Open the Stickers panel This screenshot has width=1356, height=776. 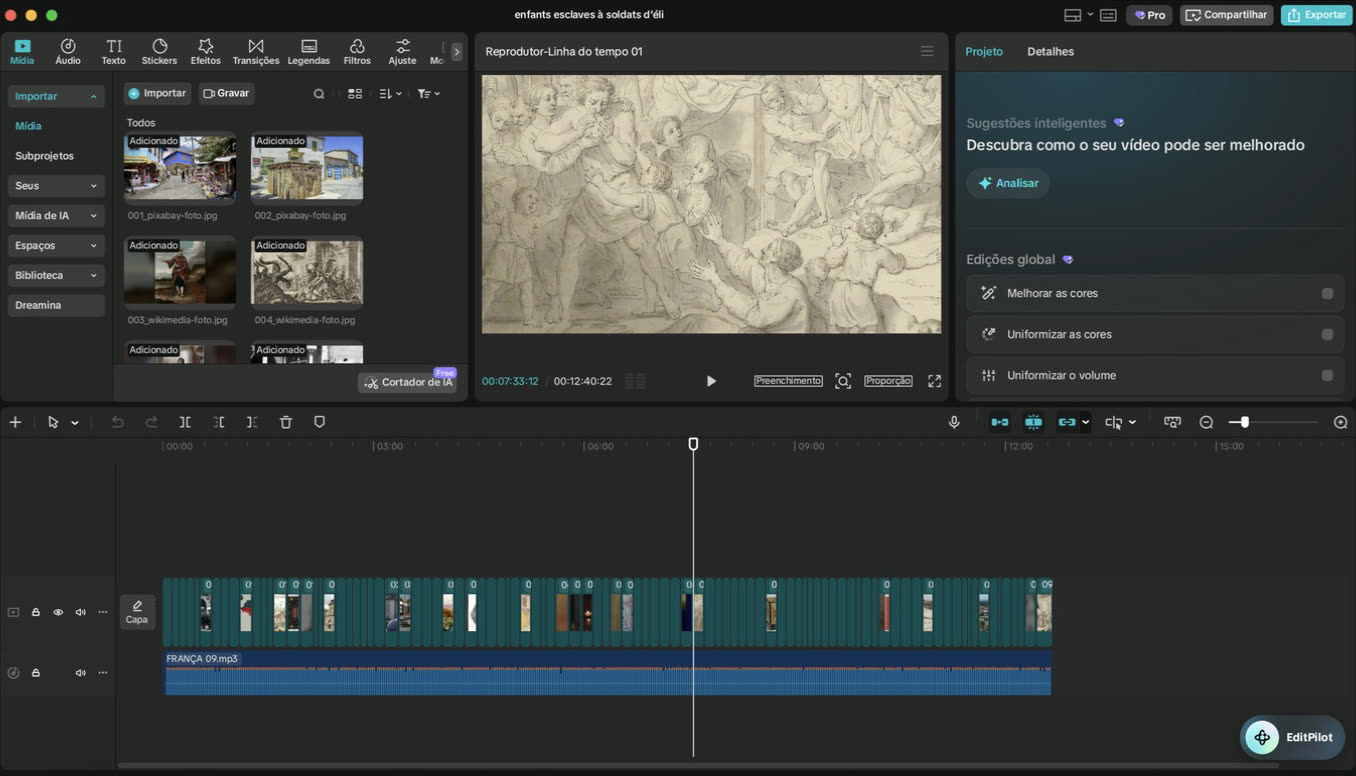click(159, 52)
